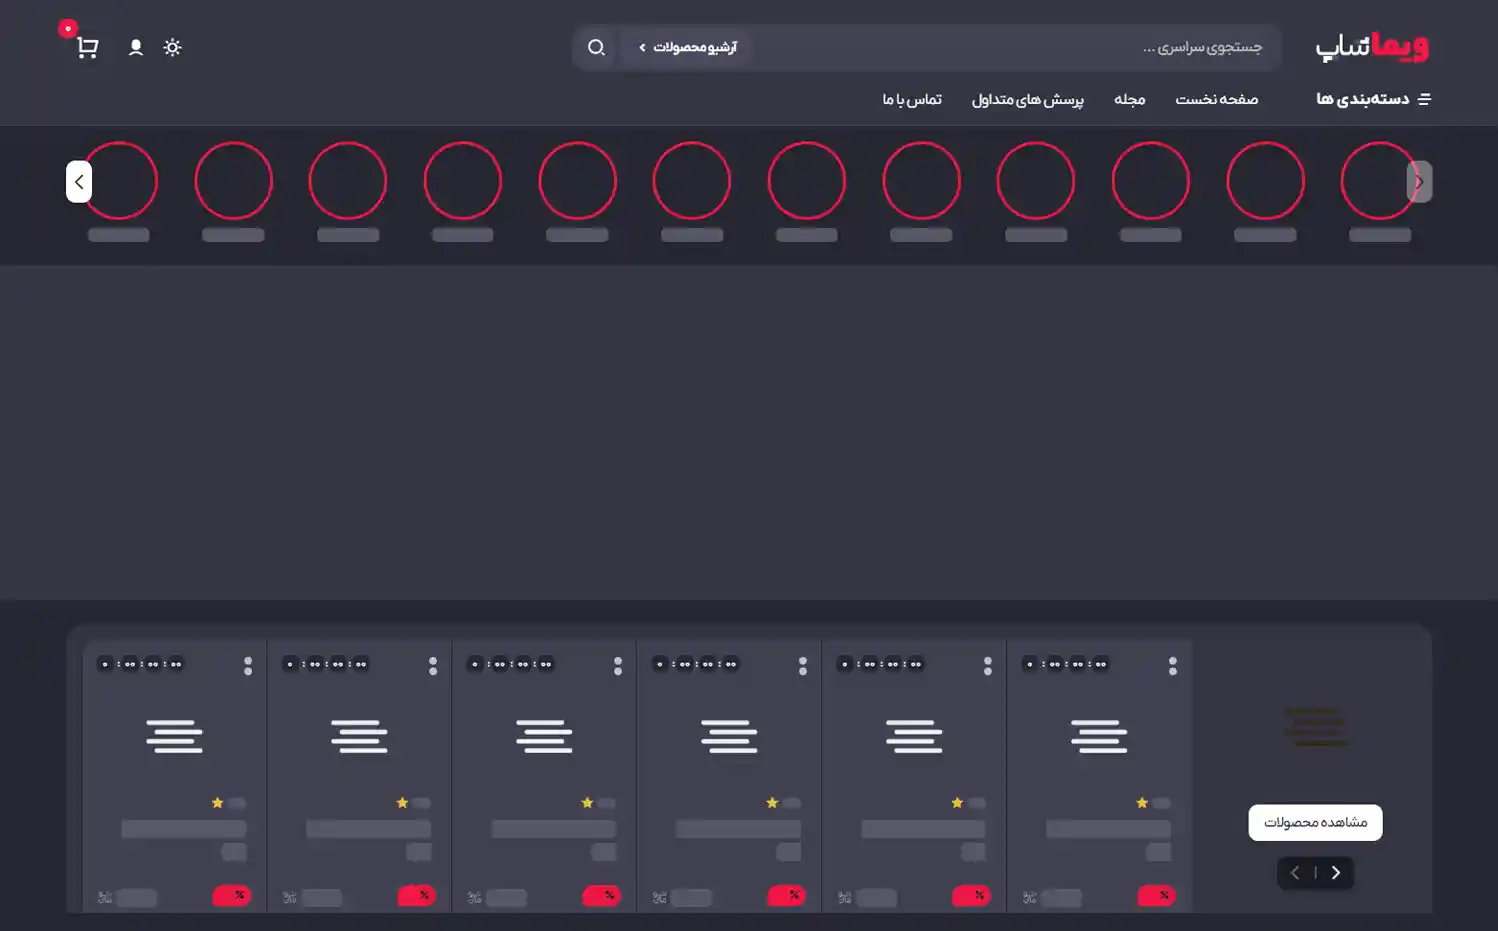Click the مشاهده محصولات button
Image resolution: width=1498 pixels, height=931 pixels.
1315,822
